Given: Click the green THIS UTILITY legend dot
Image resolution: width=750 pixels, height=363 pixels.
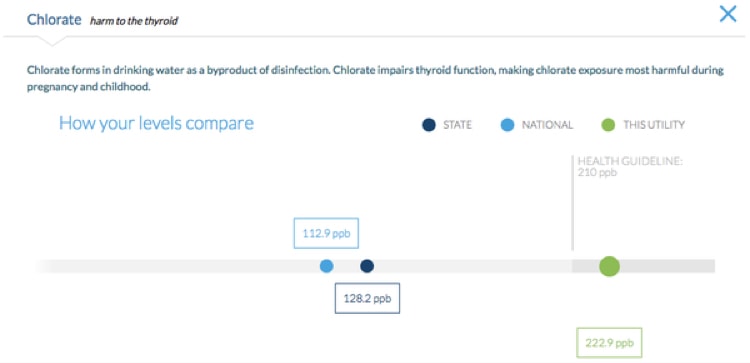Looking at the screenshot, I should 608,125.
